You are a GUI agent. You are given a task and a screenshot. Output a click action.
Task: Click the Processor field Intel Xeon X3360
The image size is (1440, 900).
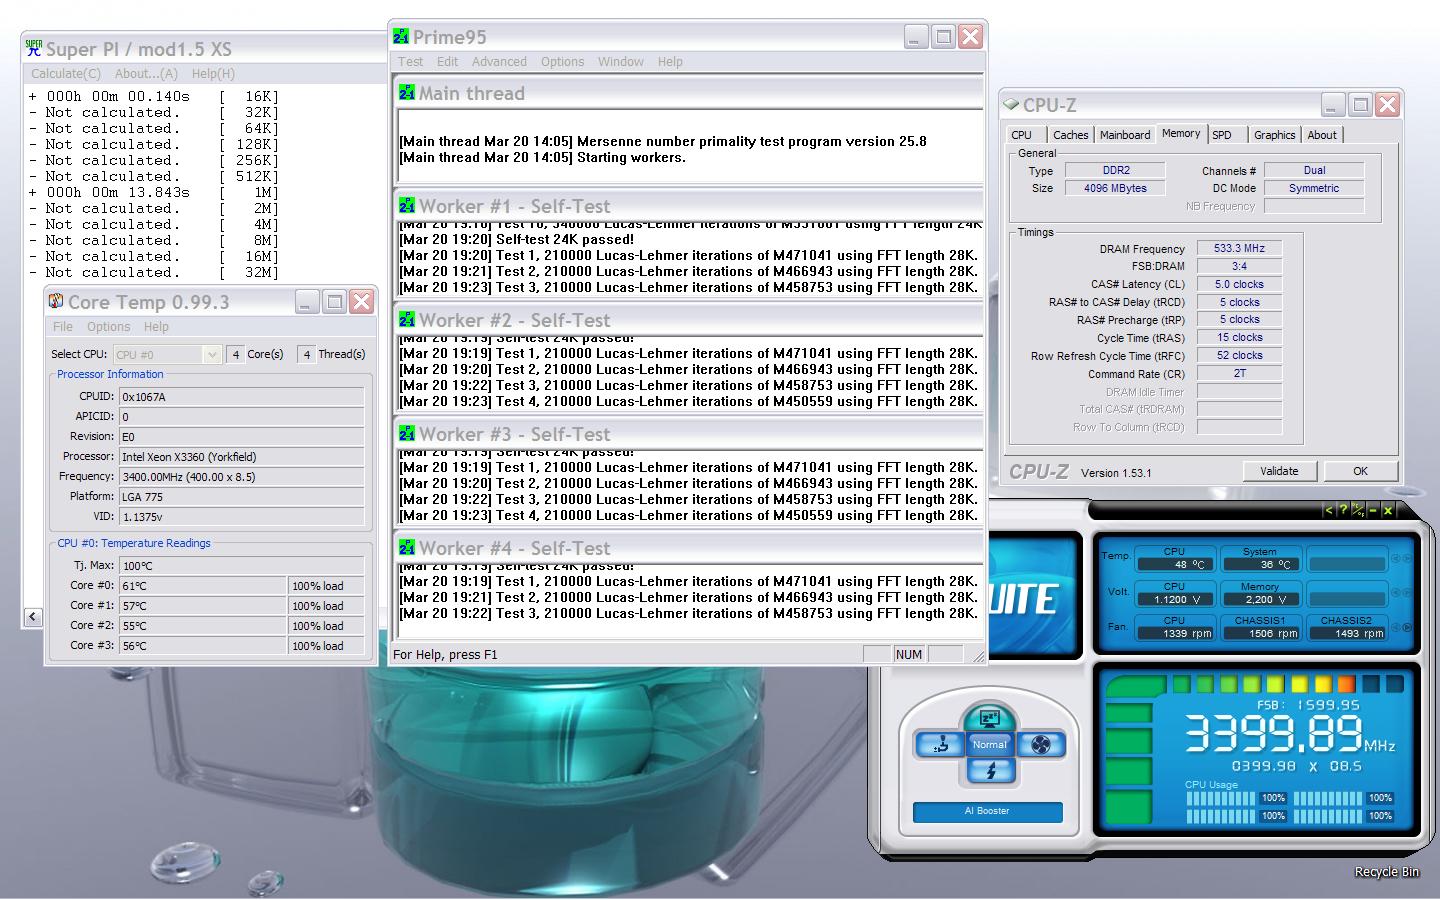point(241,456)
